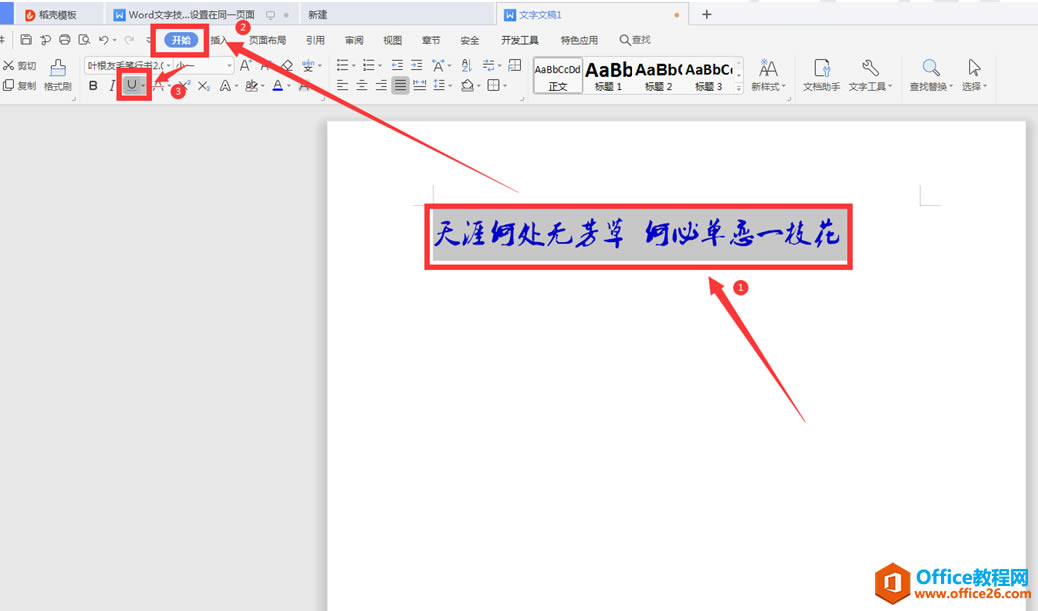Center align the paragraph
1038x611 pixels.
[x=361, y=85]
